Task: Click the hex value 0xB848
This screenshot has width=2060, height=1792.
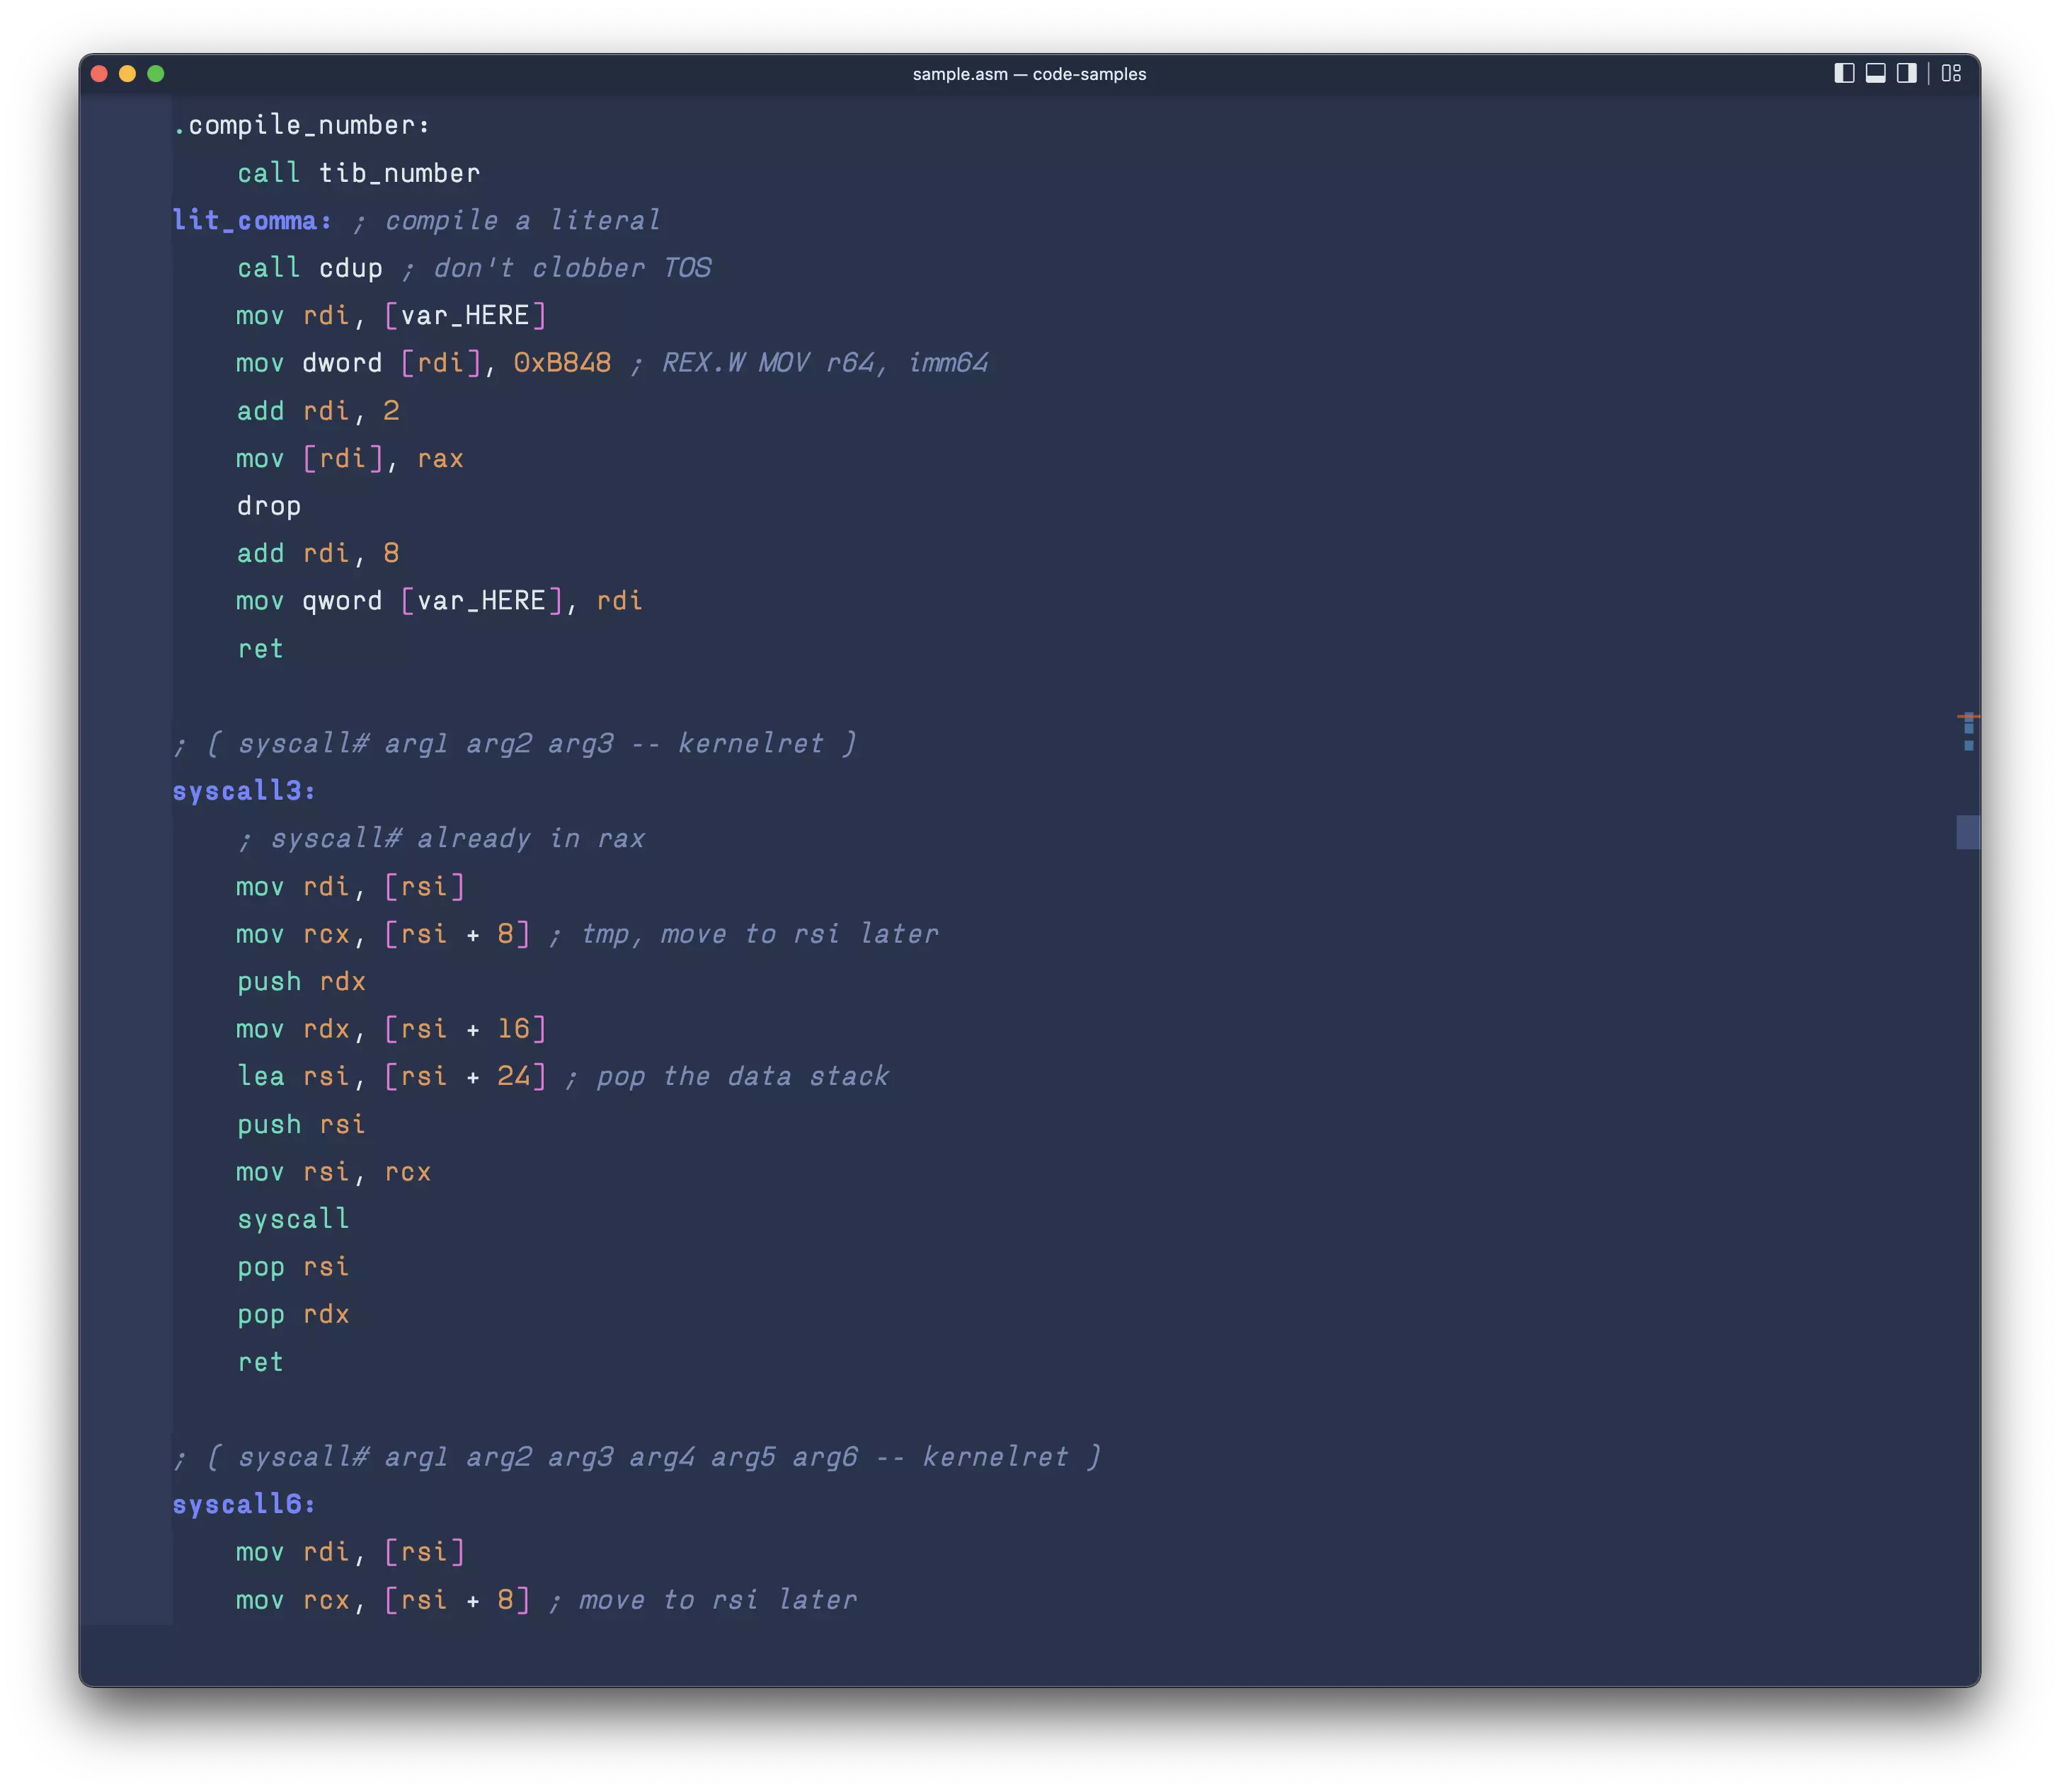Action: (x=562, y=363)
